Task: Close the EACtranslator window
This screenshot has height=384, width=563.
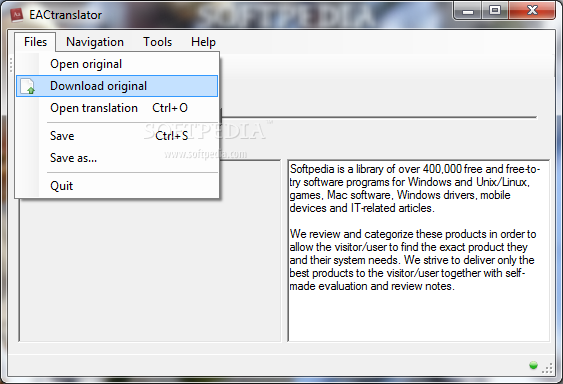Action: pyautogui.click(x=532, y=10)
